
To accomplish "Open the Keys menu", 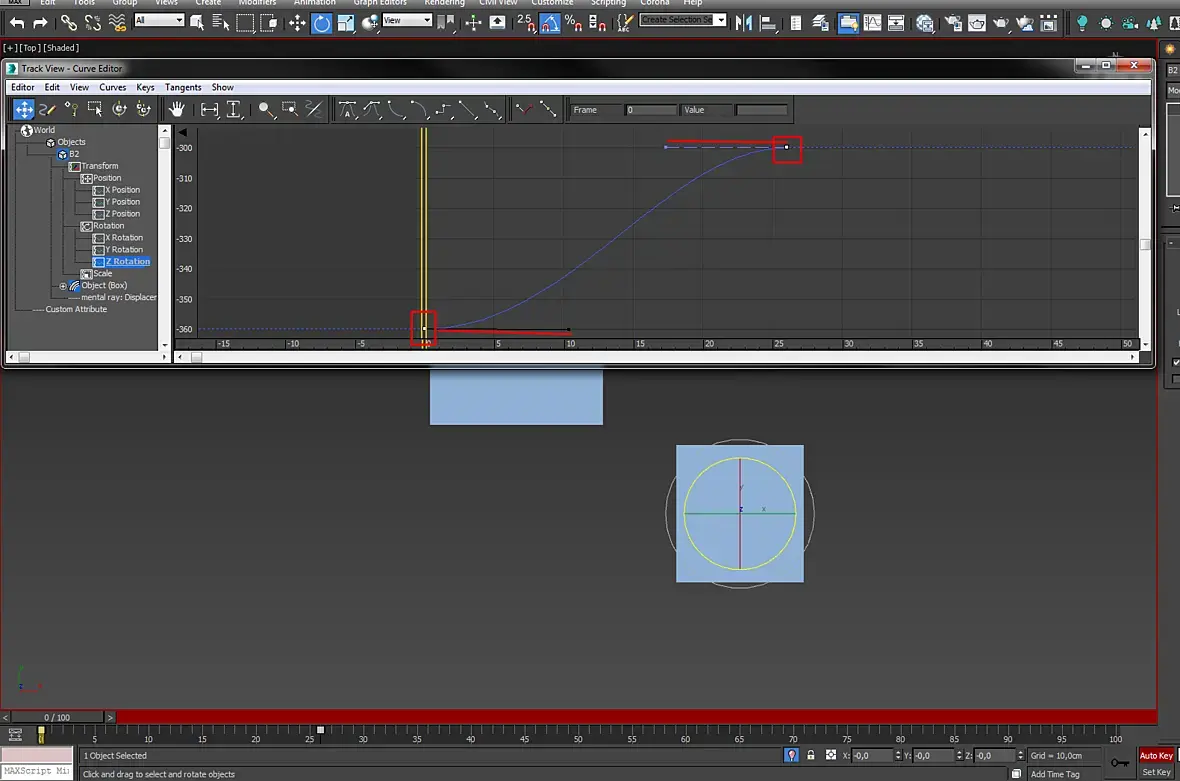I will pos(145,87).
